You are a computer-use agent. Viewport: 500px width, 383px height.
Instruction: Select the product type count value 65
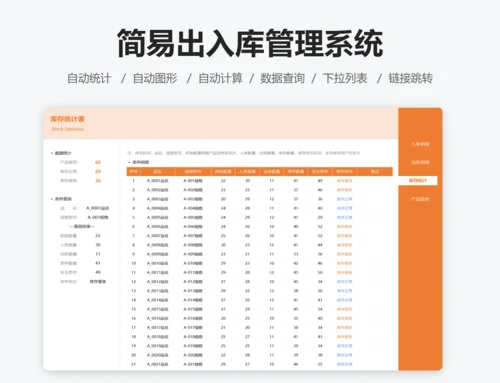[x=98, y=162]
